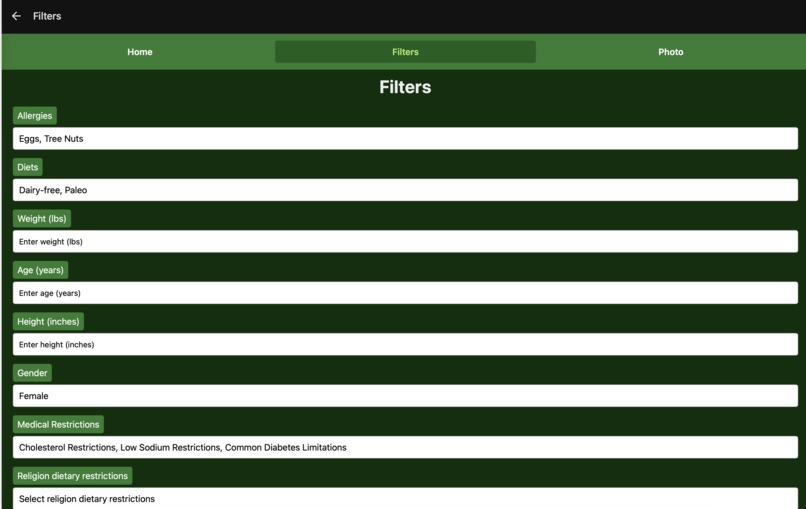Click the Gender label

click(32, 373)
